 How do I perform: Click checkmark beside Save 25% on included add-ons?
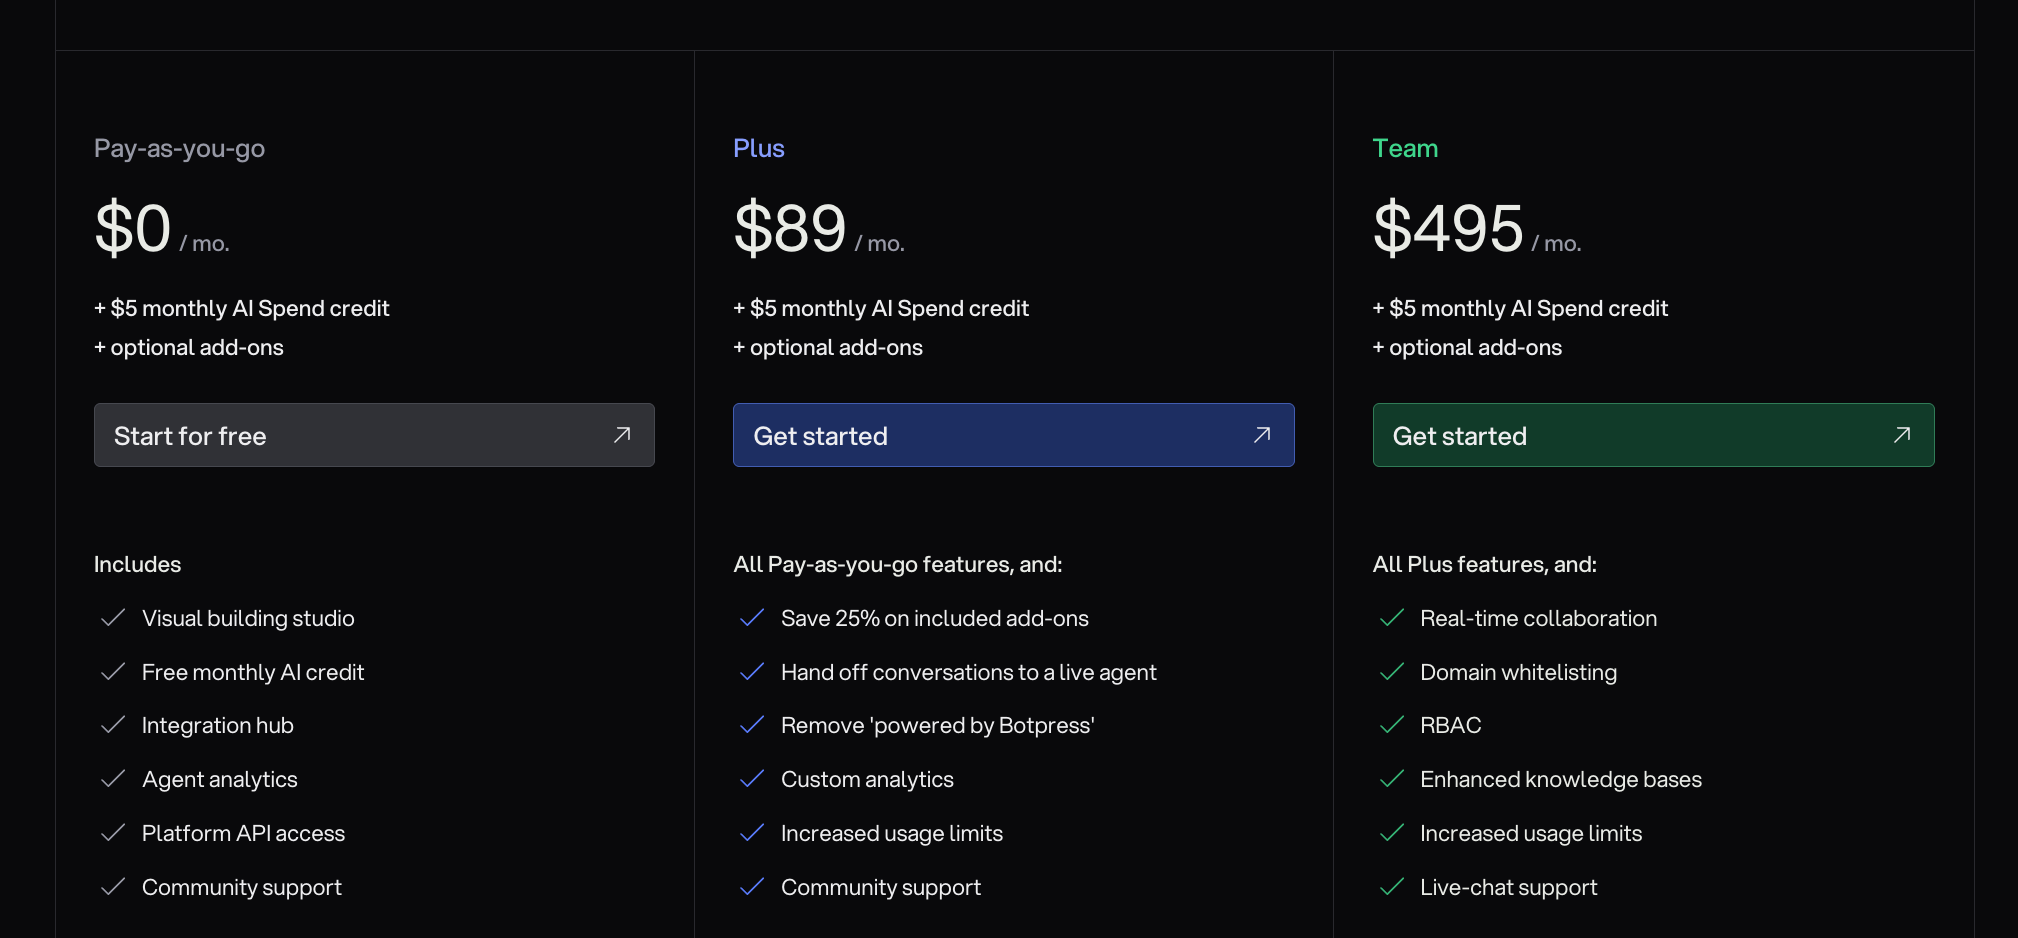(752, 618)
